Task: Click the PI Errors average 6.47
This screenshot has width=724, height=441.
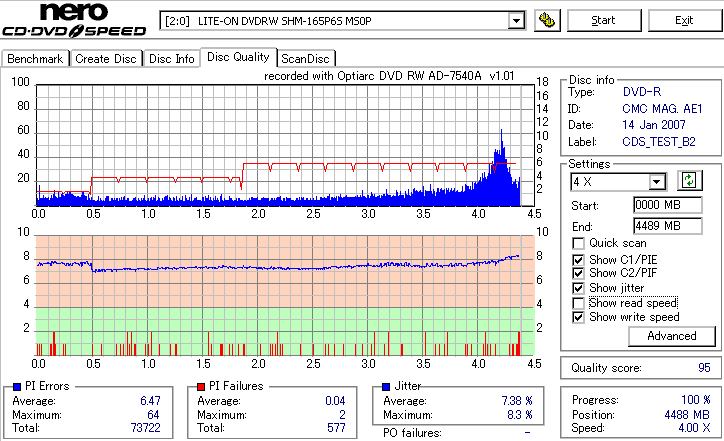Action: click(151, 401)
